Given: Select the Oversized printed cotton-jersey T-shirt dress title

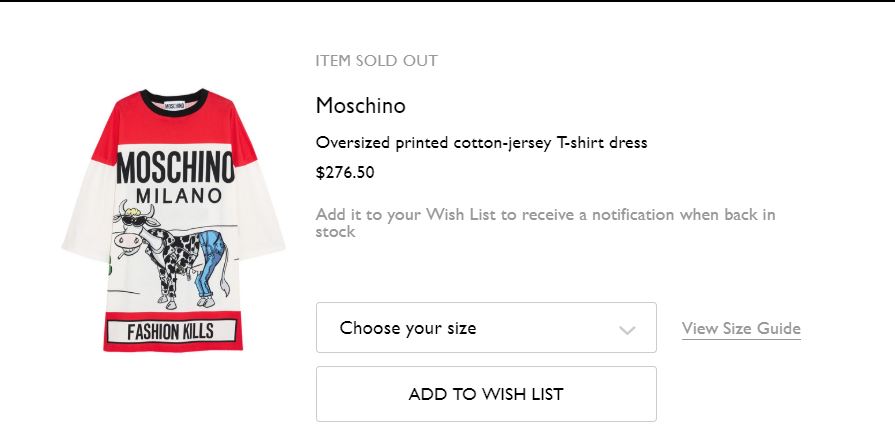Looking at the screenshot, I should tap(481, 142).
